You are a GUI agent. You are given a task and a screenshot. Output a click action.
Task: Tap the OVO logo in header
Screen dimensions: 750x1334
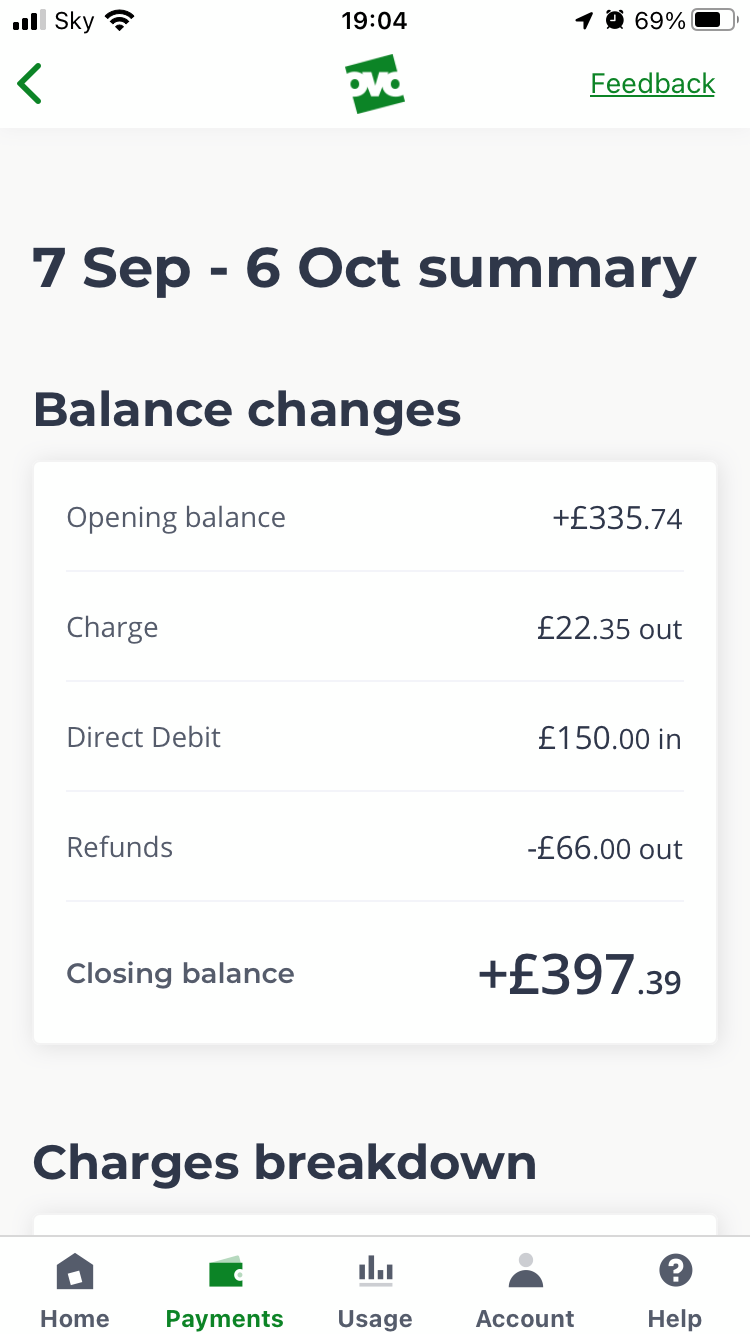click(x=374, y=84)
